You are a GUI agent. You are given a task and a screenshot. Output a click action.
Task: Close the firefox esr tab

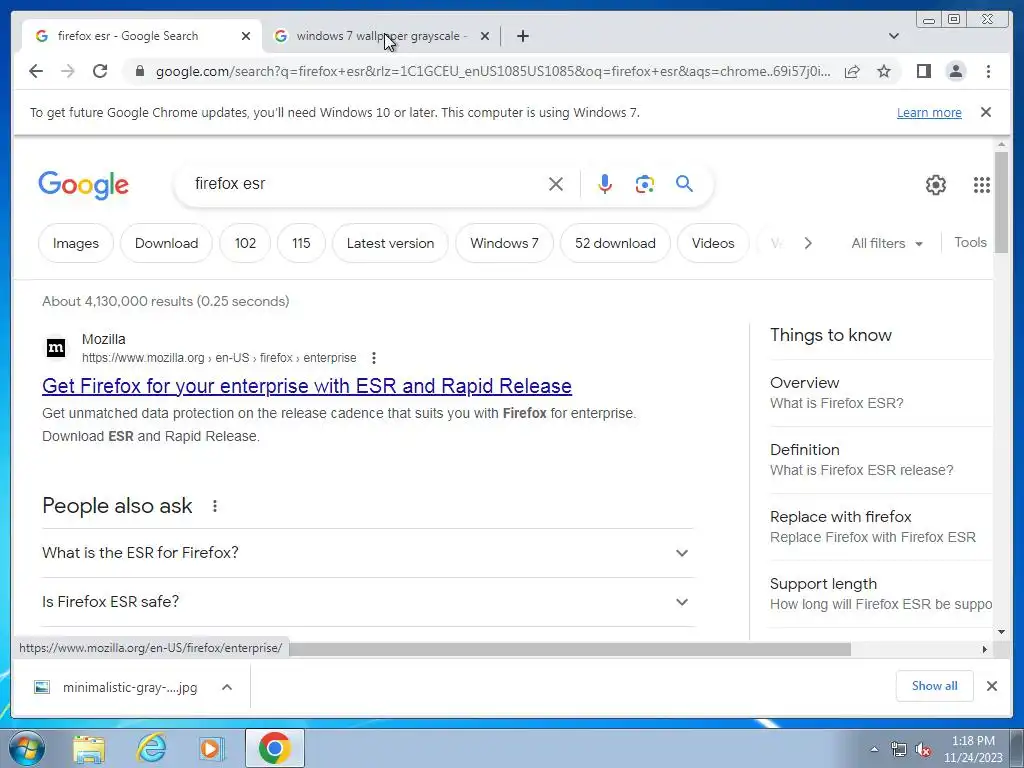tap(246, 37)
